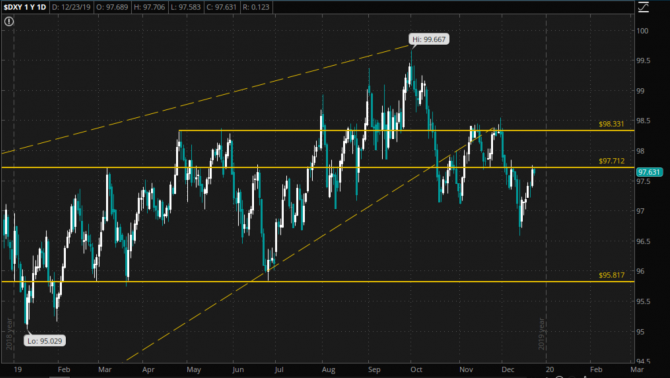Click the $95.817 price level label
Image resolution: width=670 pixels, height=378 pixels.
[x=611, y=275]
